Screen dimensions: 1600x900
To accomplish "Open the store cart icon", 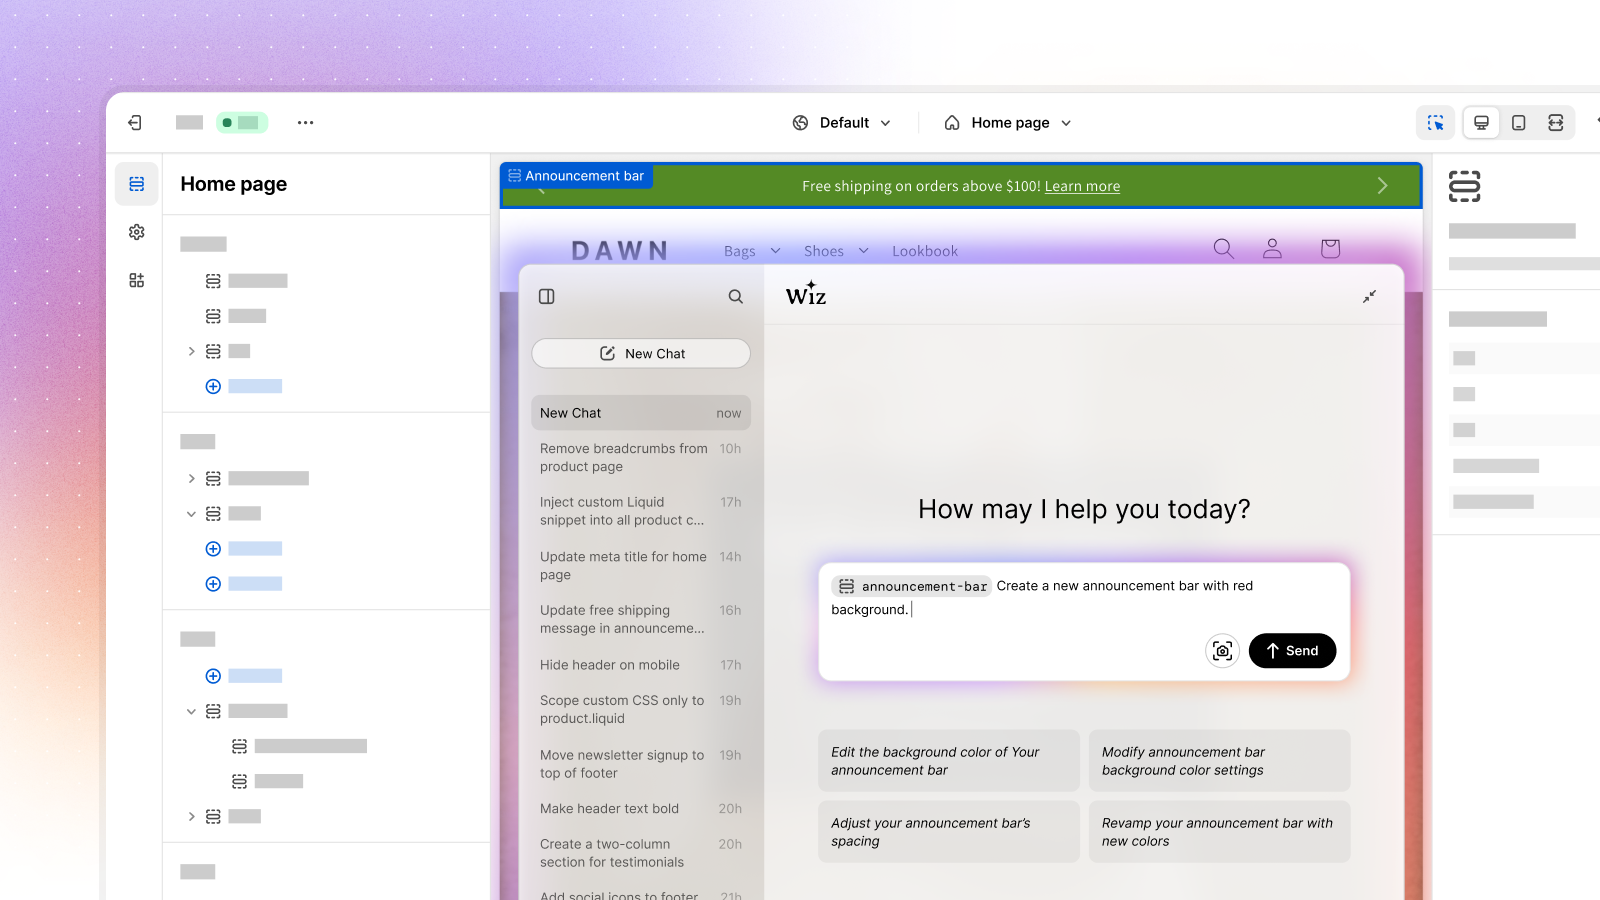I will [x=1330, y=249].
